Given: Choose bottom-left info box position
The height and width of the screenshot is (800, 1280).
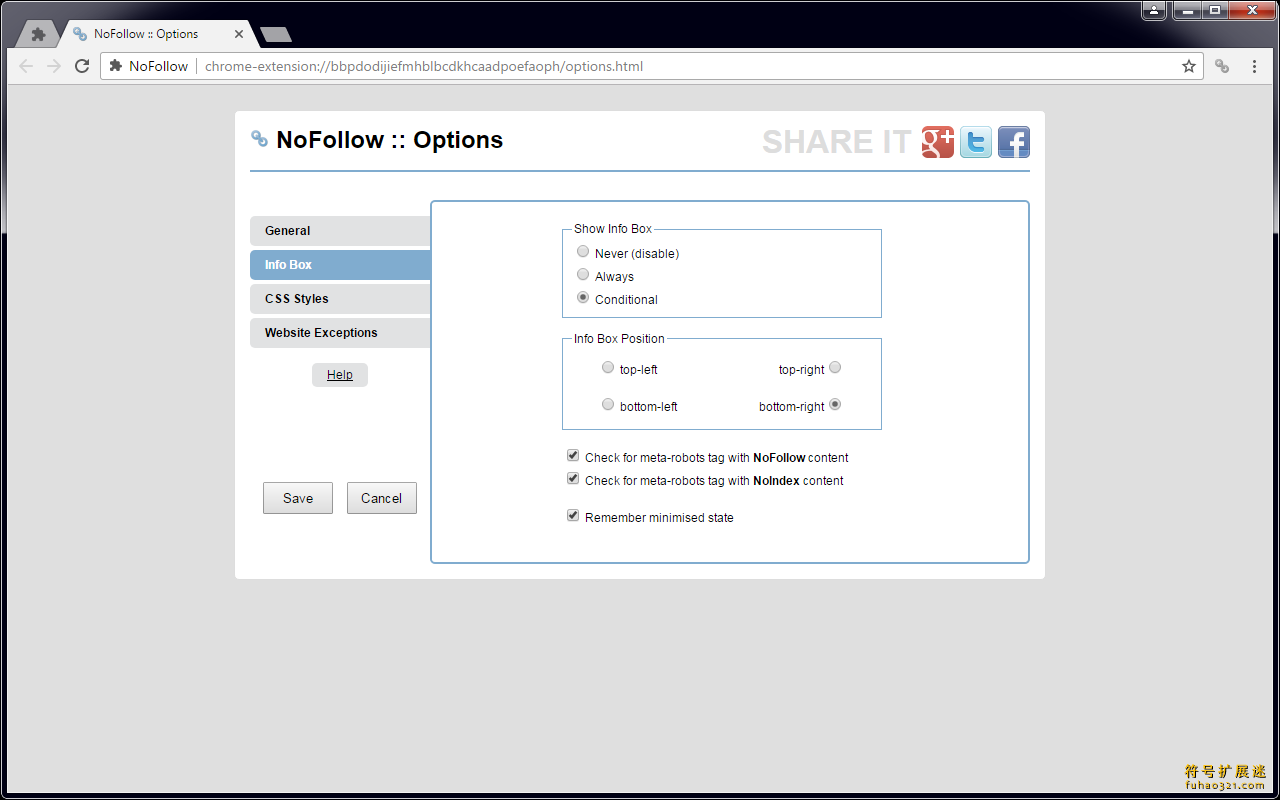Looking at the screenshot, I should 608,405.
